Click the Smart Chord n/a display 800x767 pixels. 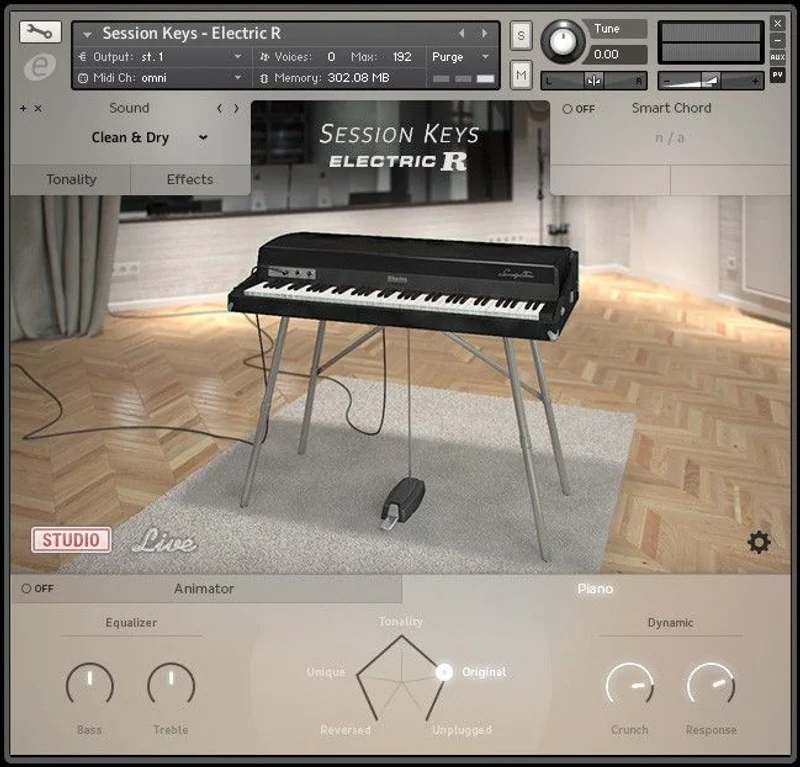(669, 138)
